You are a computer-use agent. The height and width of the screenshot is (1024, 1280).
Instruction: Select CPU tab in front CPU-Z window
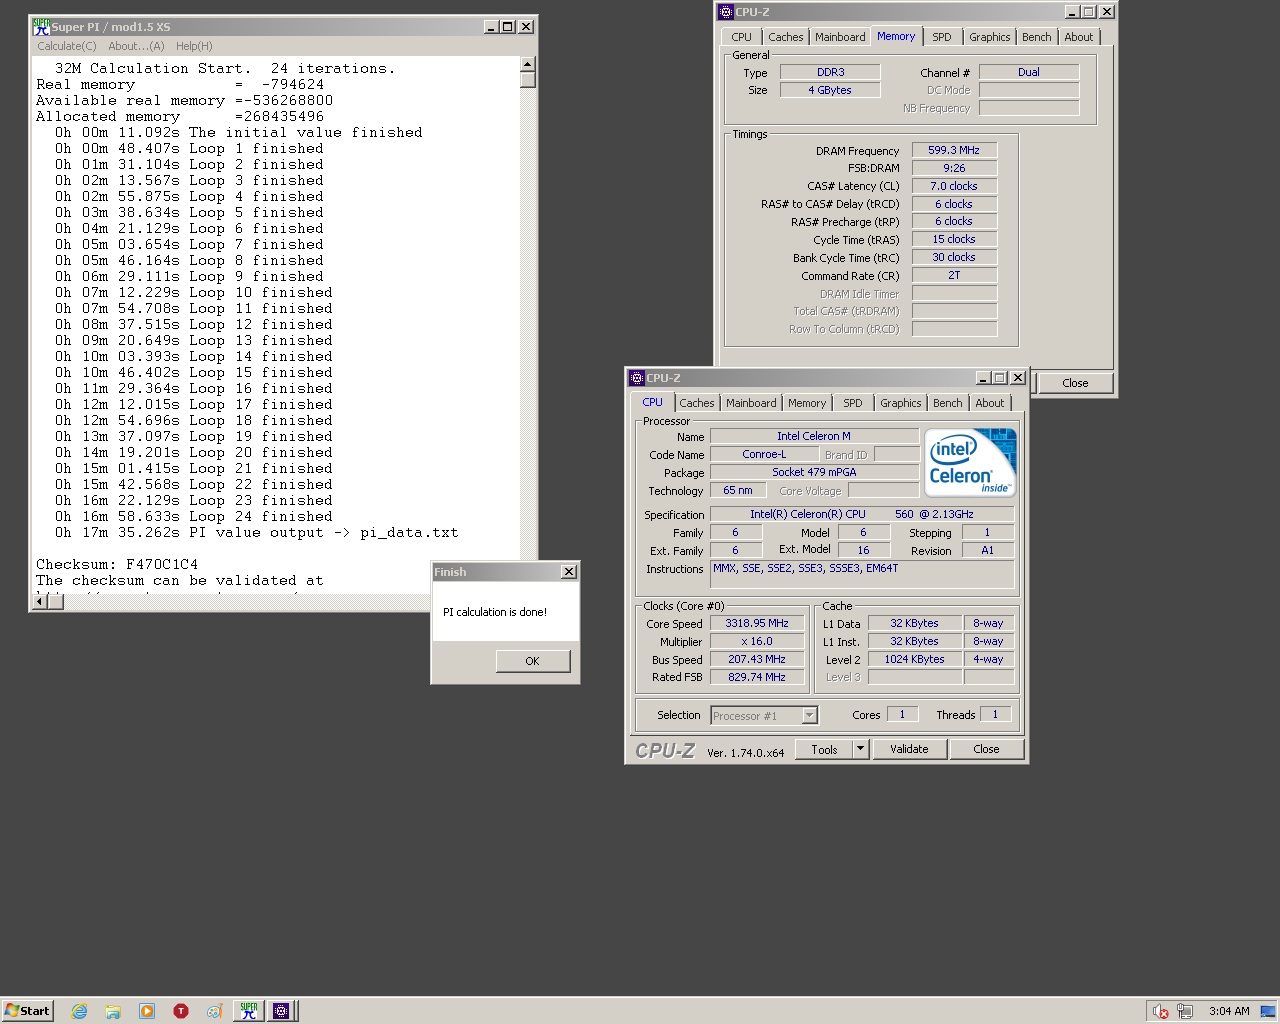[652, 402]
